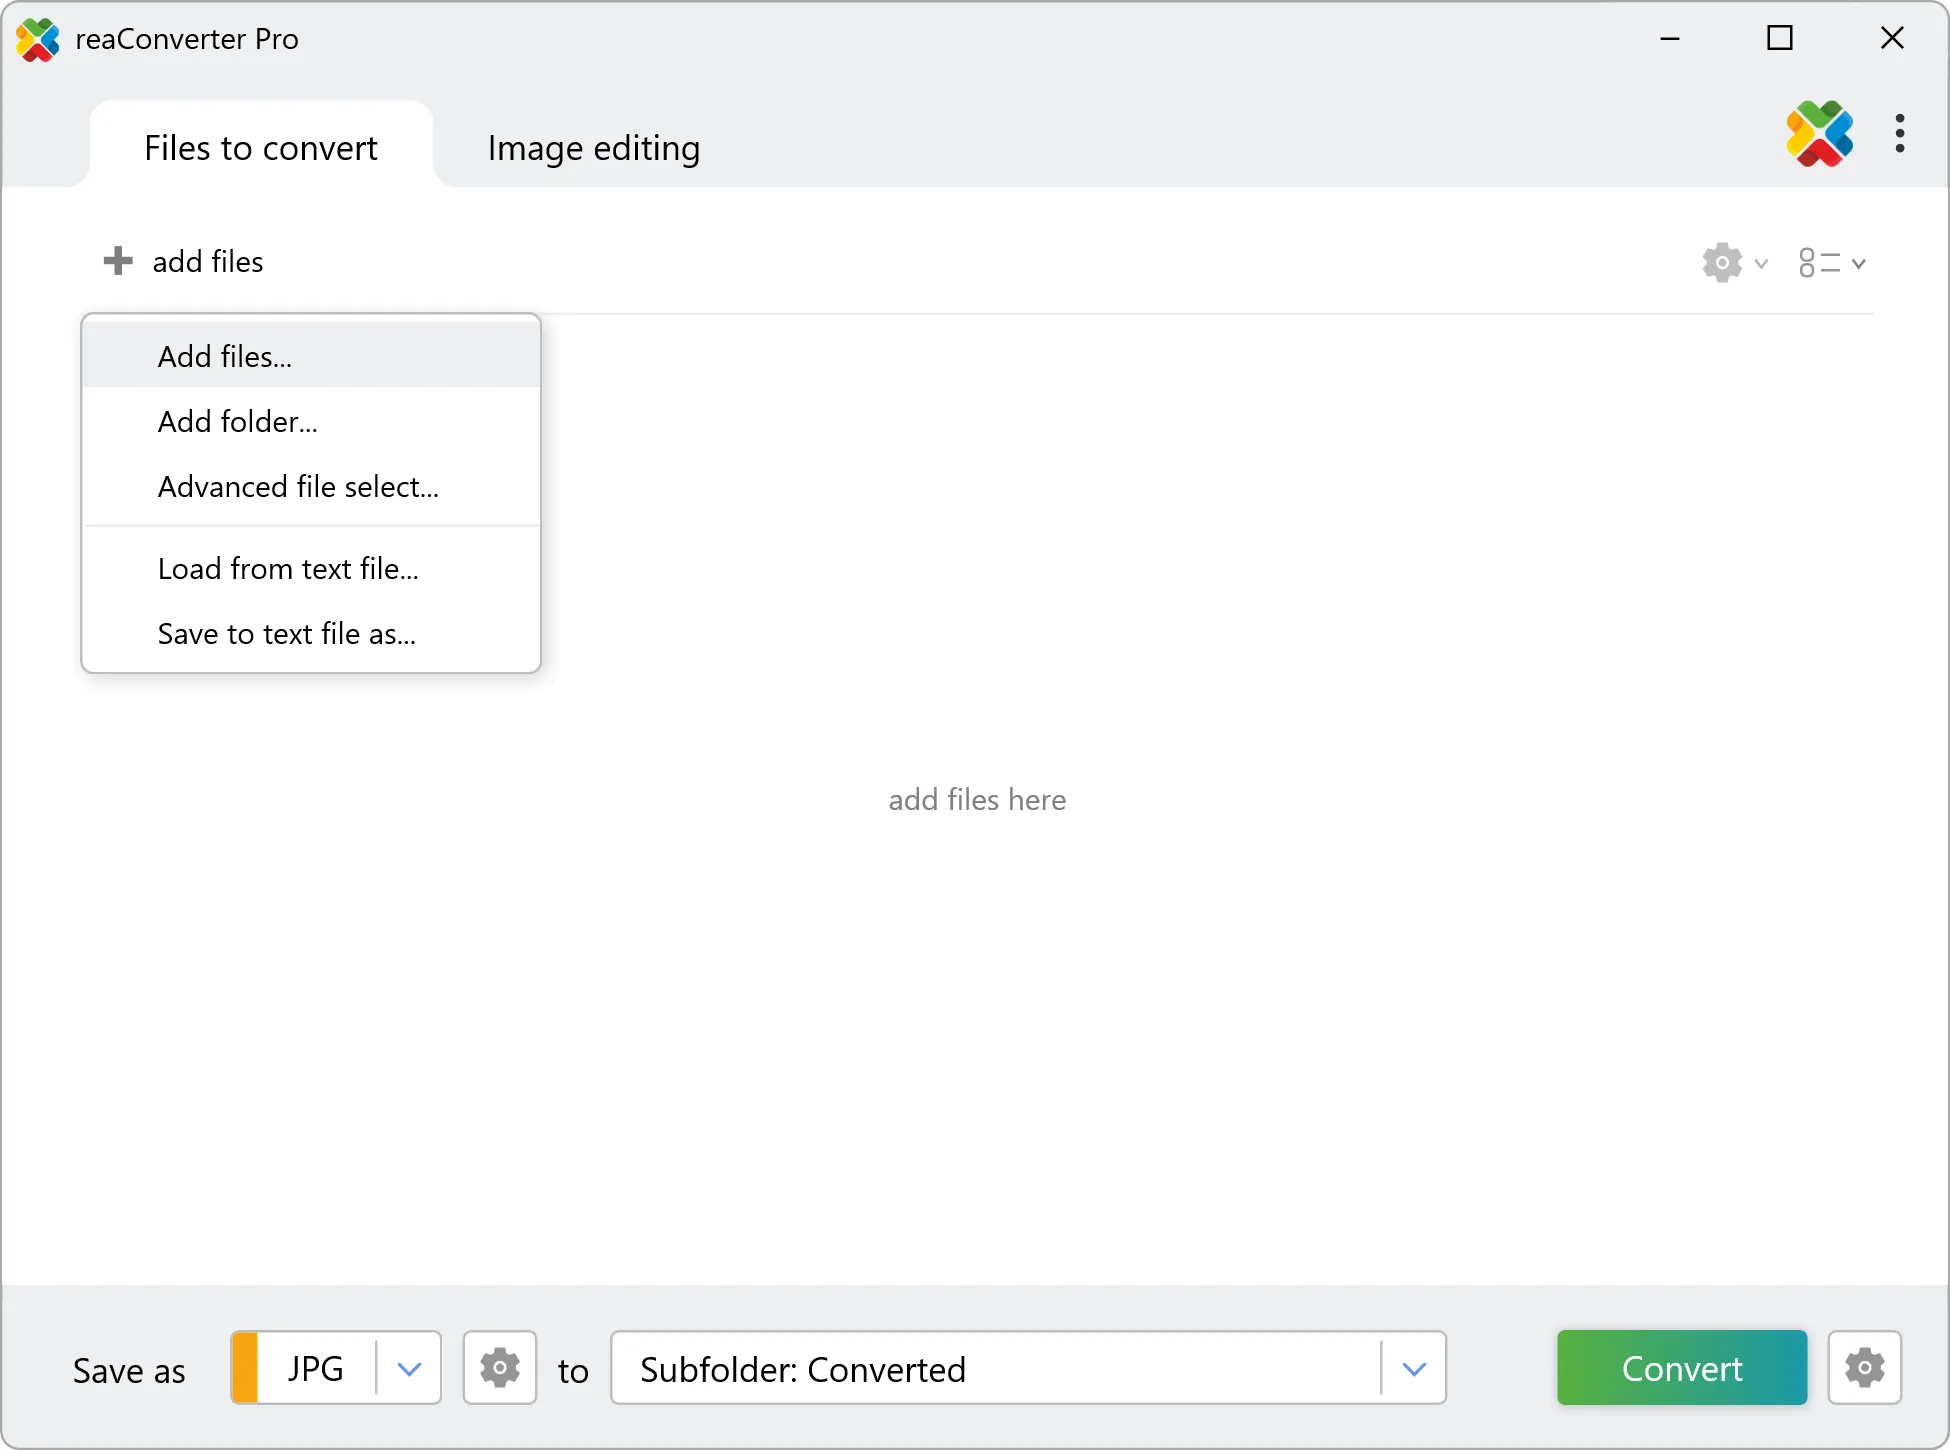This screenshot has width=1950, height=1450.
Task: Choose Advanced file select in the menu
Action: point(298,487)
